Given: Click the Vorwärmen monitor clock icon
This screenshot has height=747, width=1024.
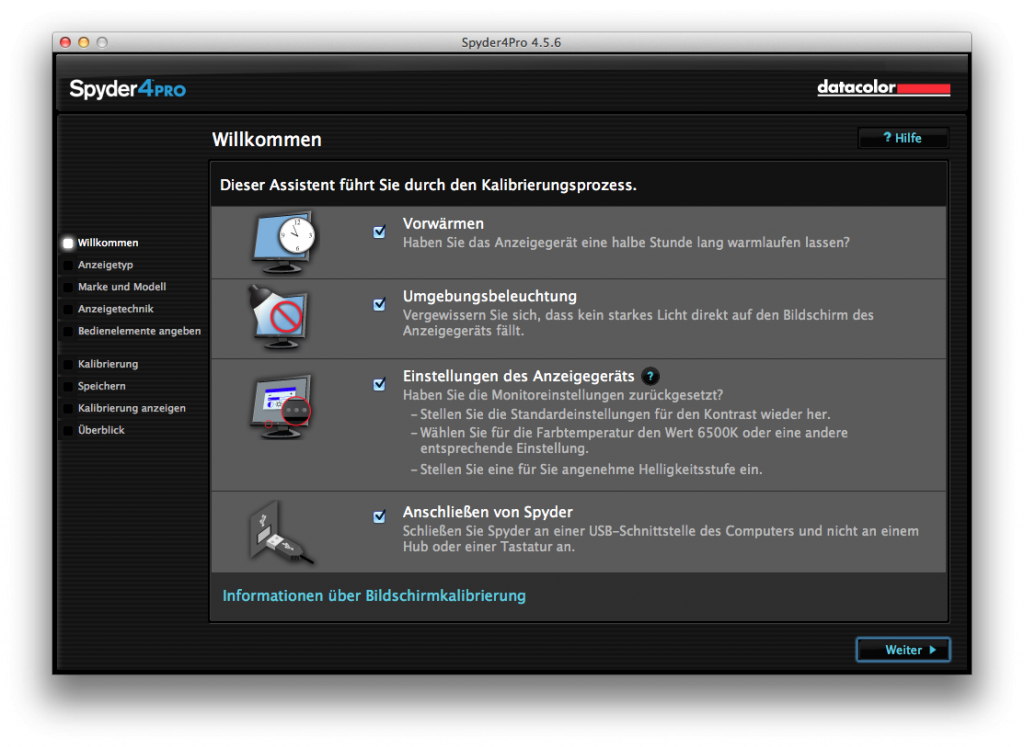Looking at the screenshot, I should (283, 243).
